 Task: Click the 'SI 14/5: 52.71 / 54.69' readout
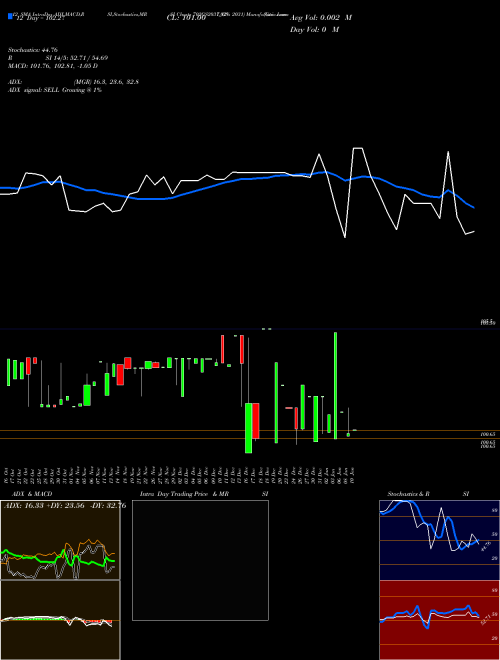tap(77, 58)
